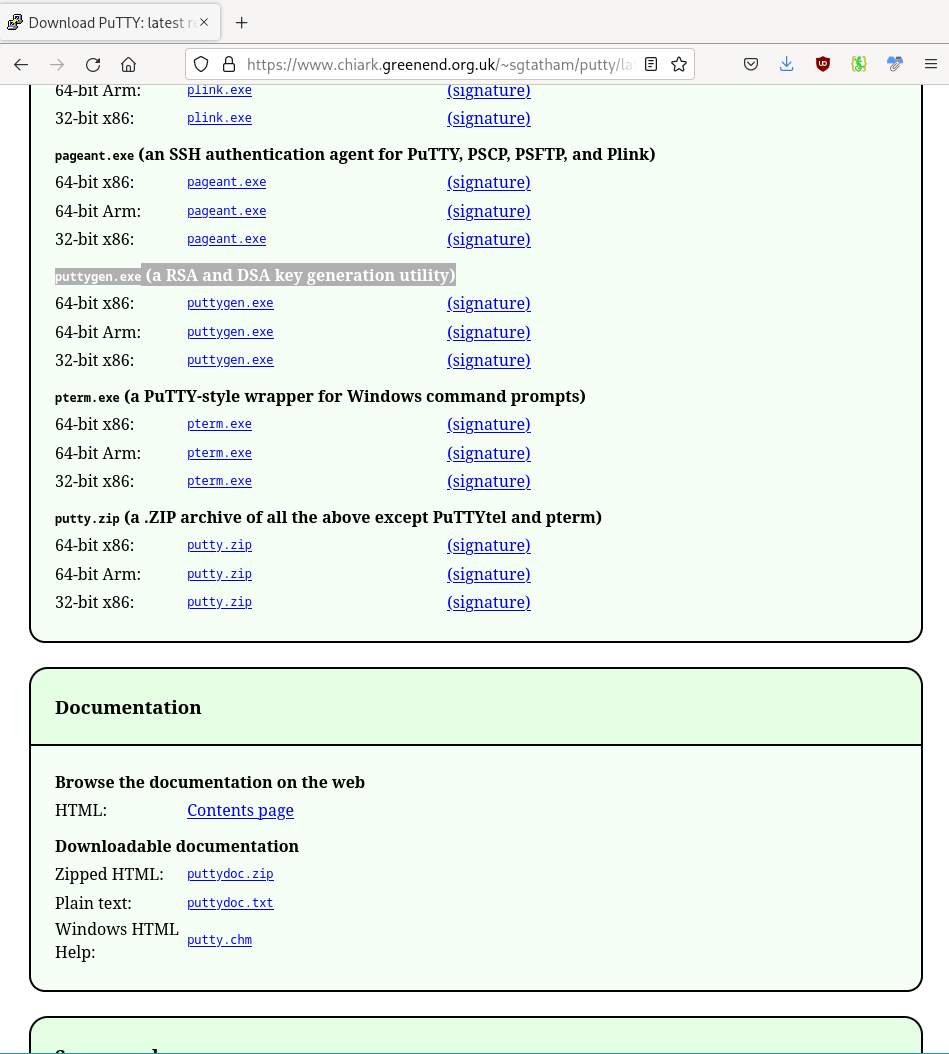Open the browser home page
This screenshot has width=949, height=1054.
pyautogui.click(x=128, y=65)
